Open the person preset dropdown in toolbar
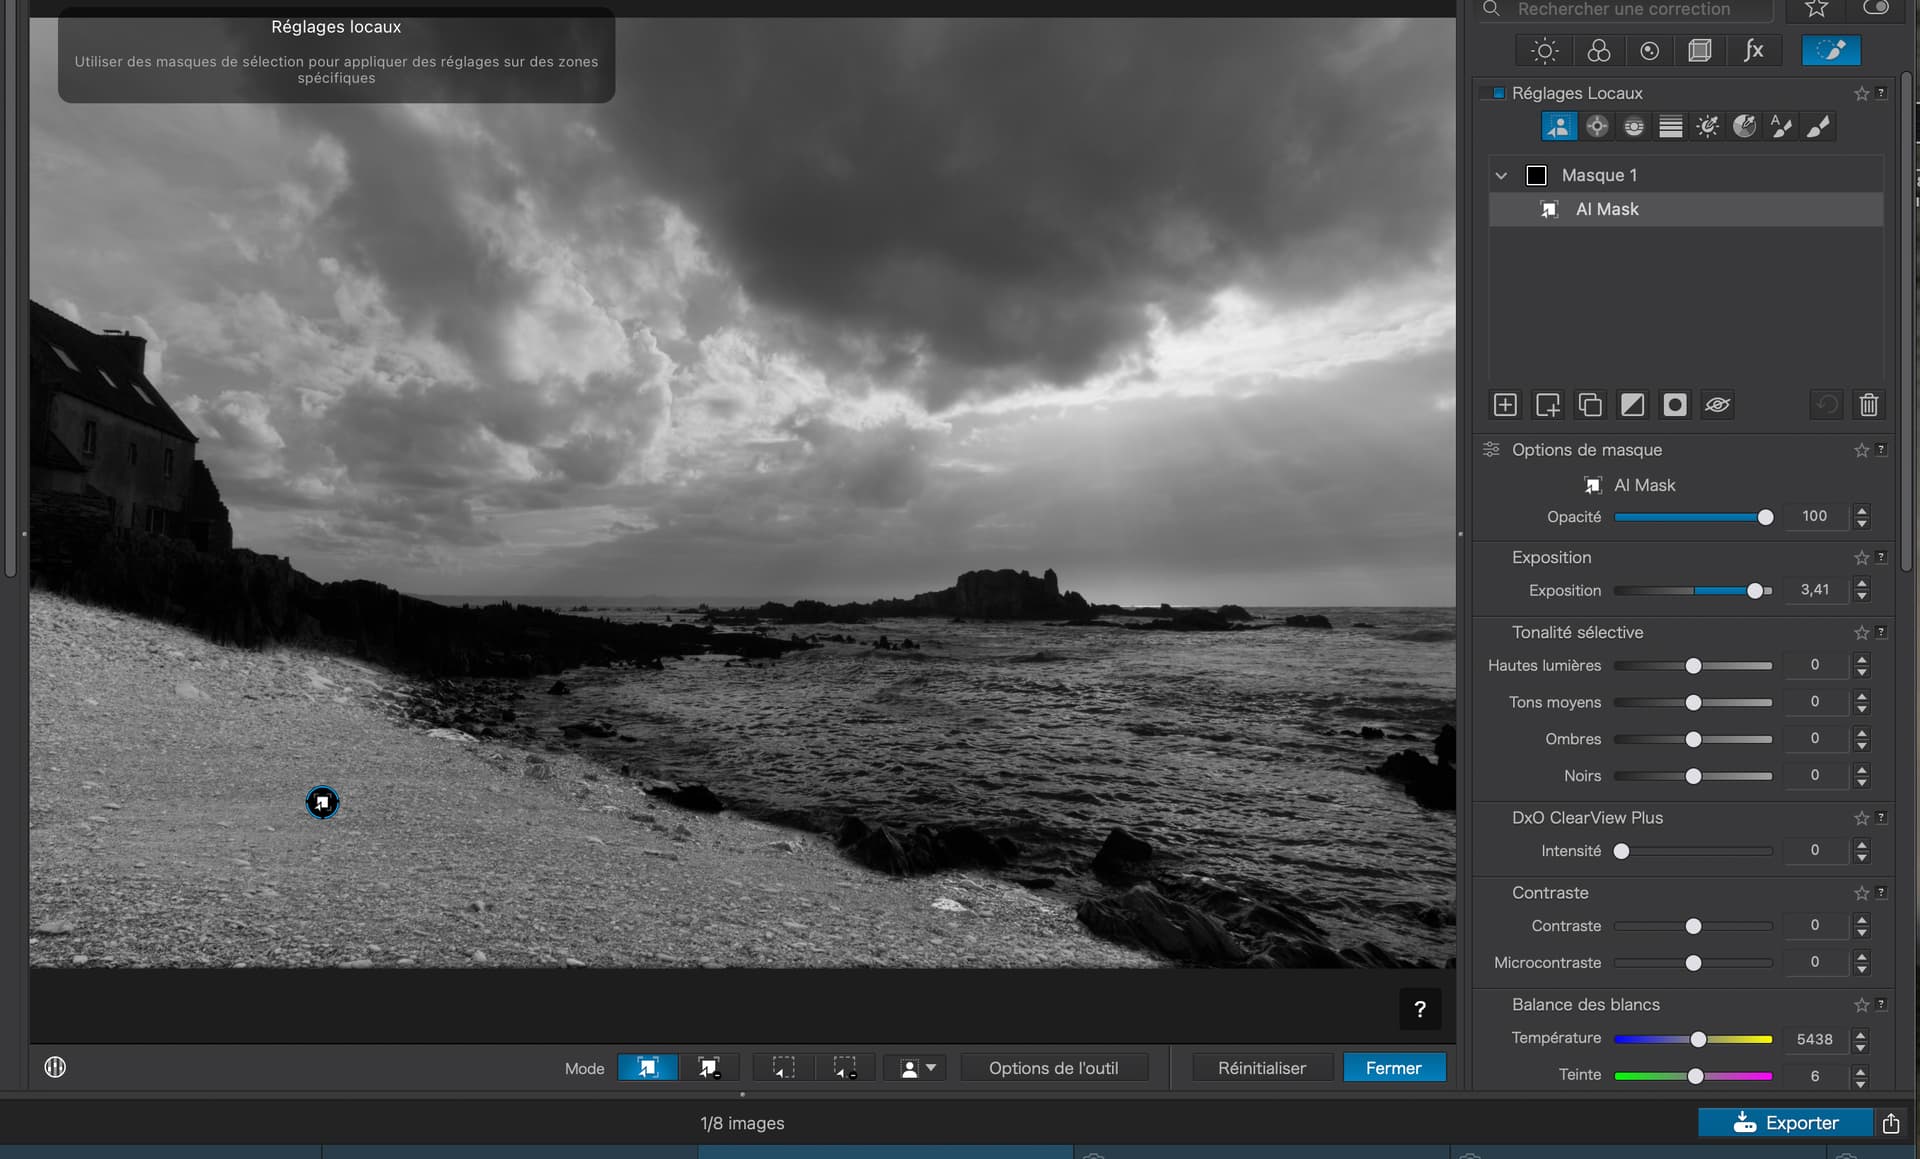Image resolution: width=1920 pixels, height=1159 pixels. (917, 1068)
